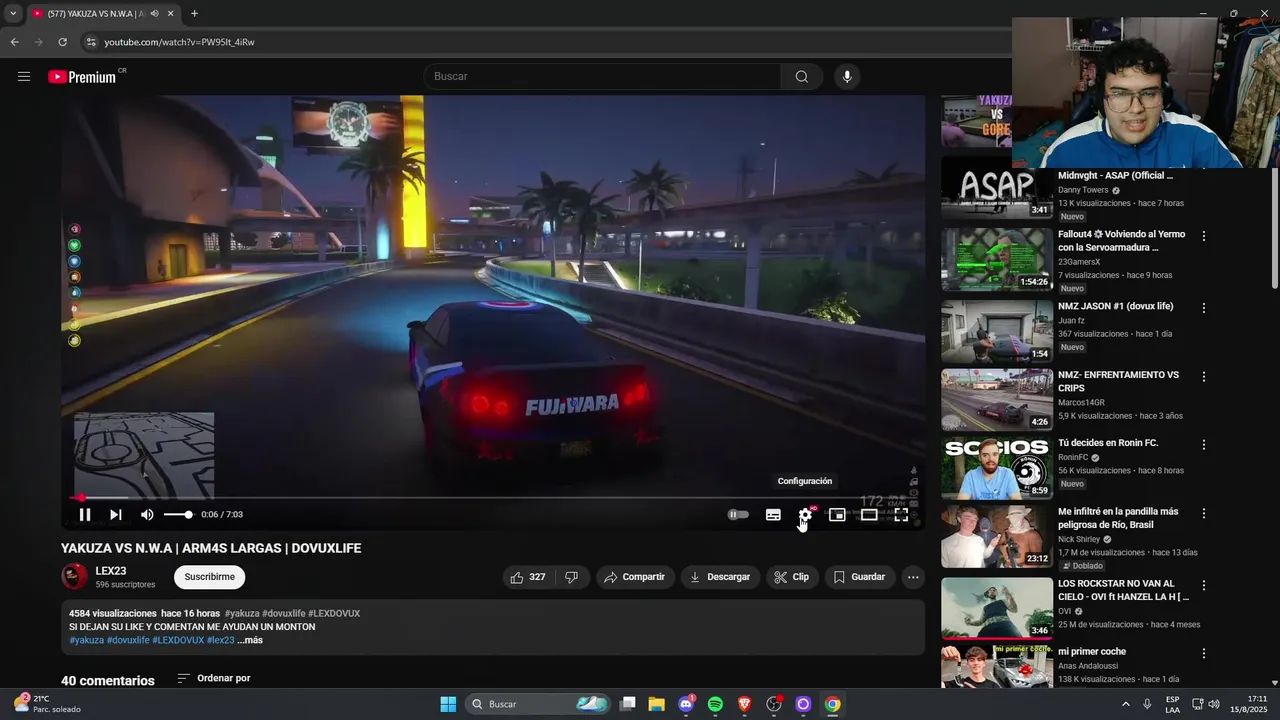Skip to the next video
This screenshot has height=720, width=1280.
pyautogui.click(x=116, y=515)
